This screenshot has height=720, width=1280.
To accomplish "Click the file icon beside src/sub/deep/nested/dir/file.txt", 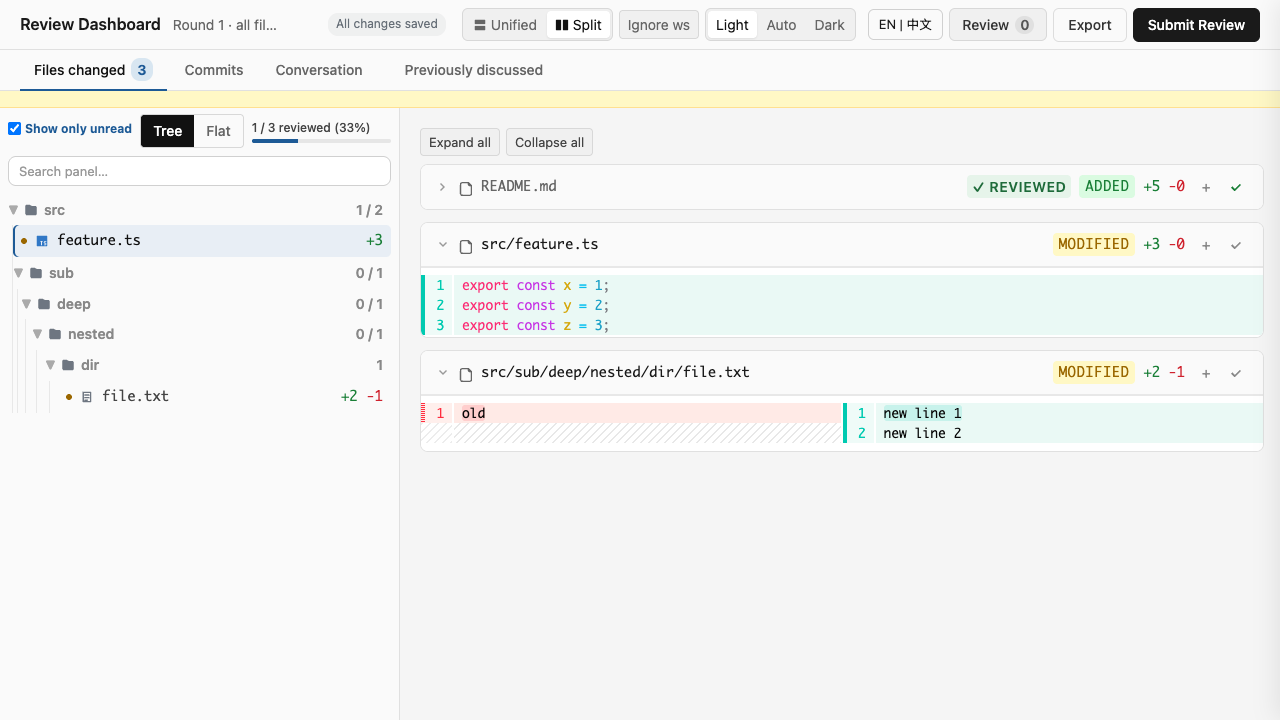I will tap(466, 374).
